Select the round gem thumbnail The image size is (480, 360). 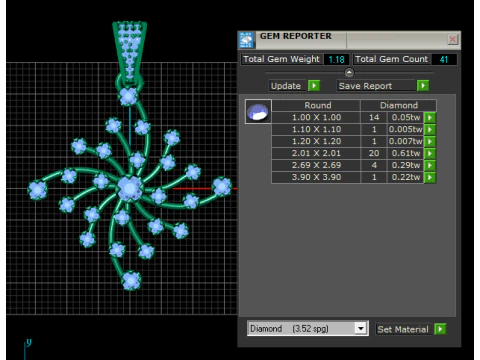[x=258, y=112]
